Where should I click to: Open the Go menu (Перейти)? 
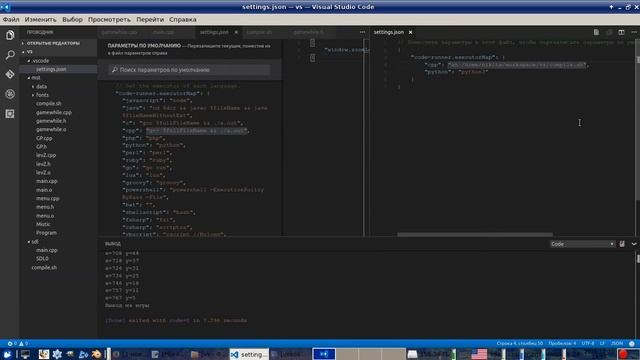pos(150,19)
